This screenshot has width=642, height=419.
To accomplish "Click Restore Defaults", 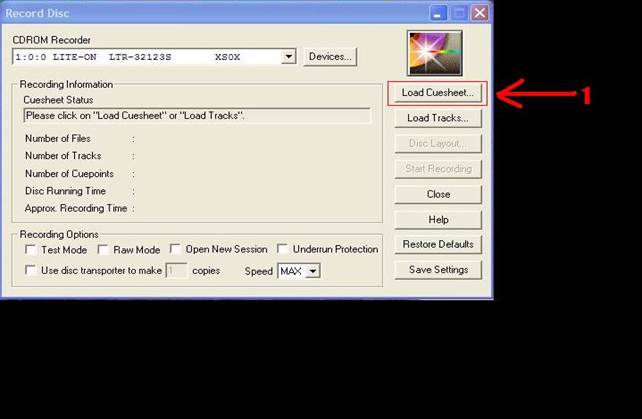I will pos(437,244).
